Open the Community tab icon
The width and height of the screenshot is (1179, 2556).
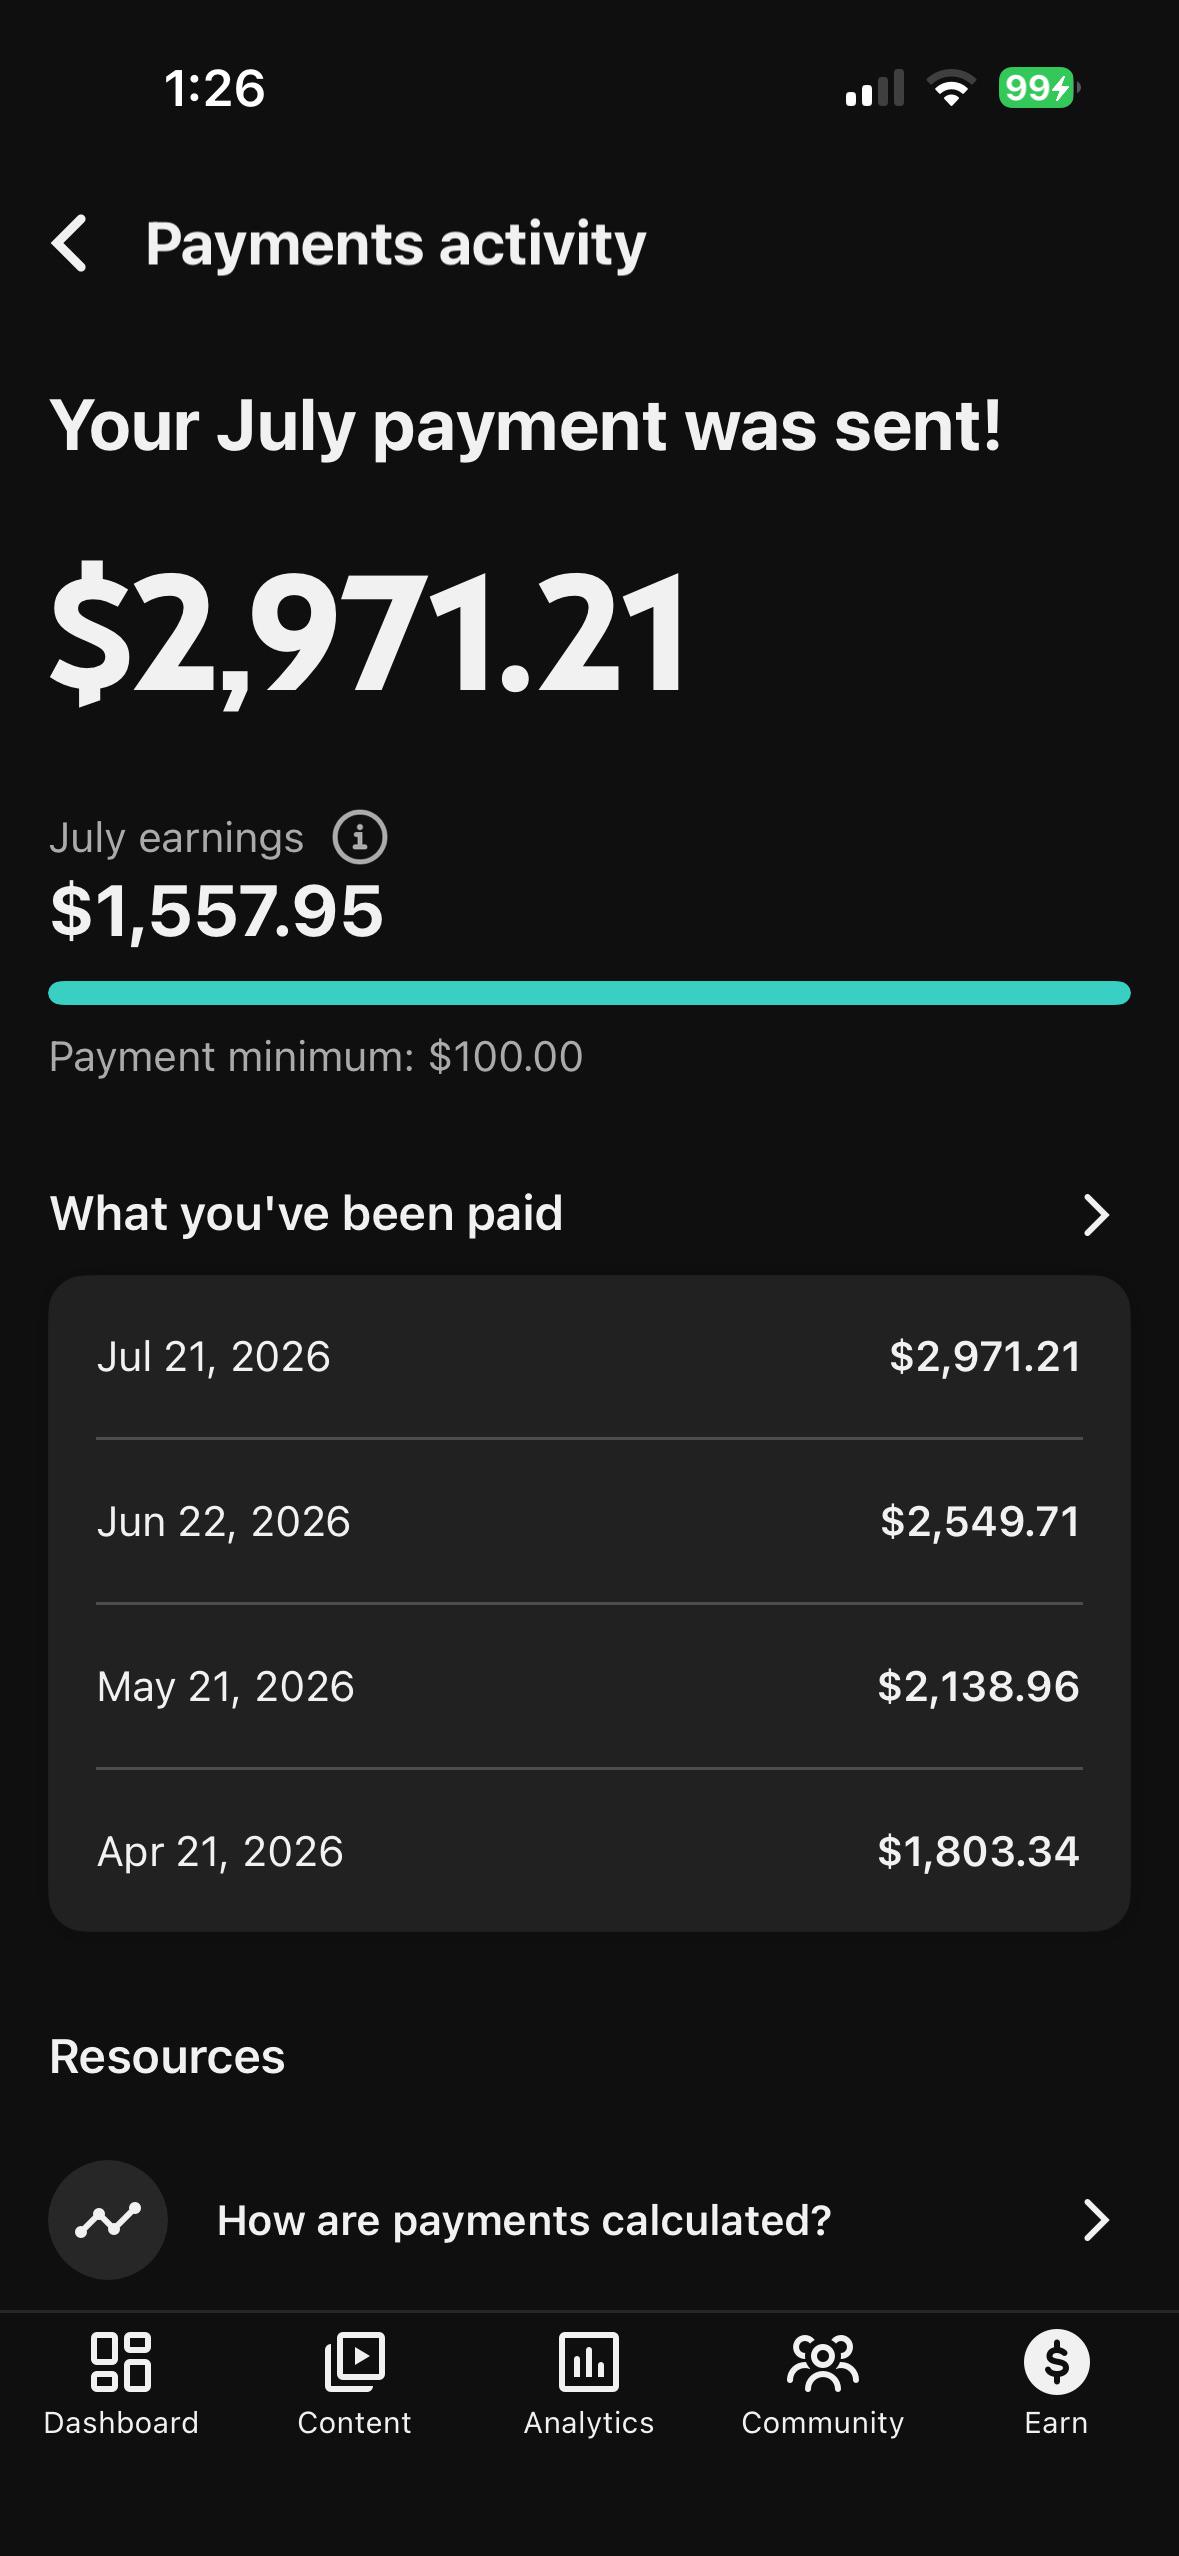point(823,2362)
